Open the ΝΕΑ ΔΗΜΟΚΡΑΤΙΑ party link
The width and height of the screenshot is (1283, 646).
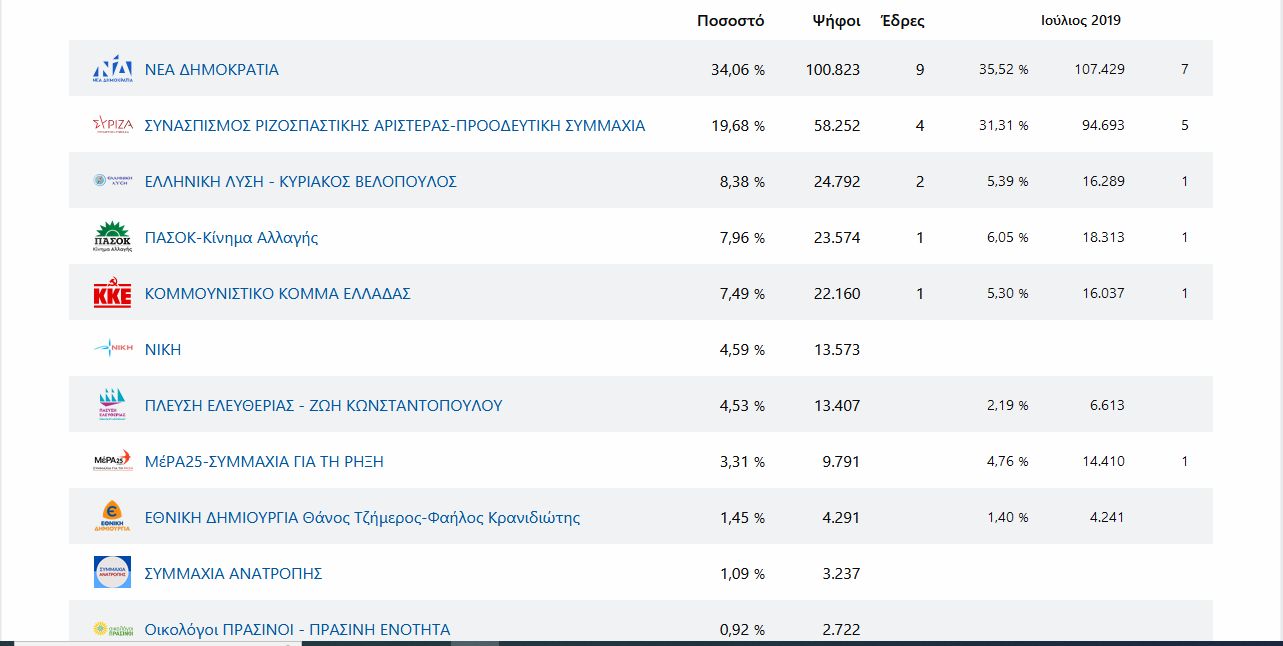(212, 70)
